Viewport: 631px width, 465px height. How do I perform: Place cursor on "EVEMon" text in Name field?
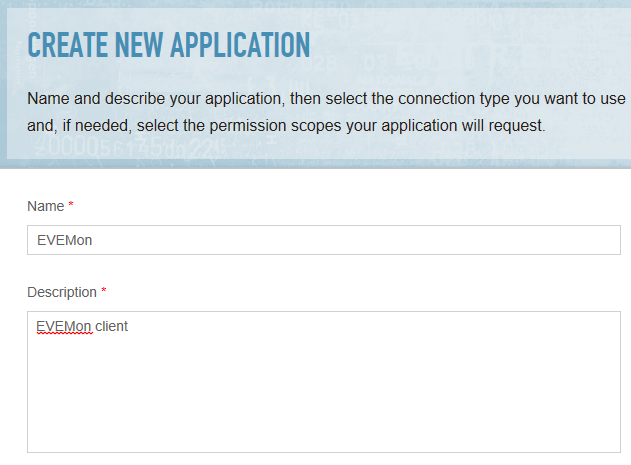[64, 240]
